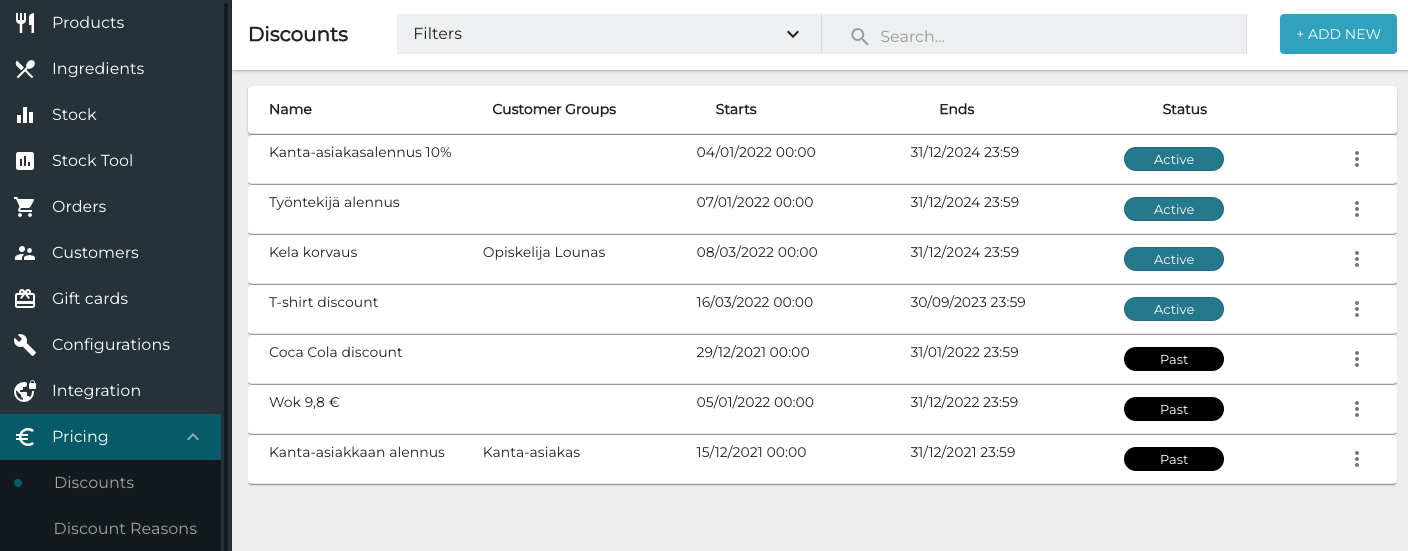Click the Gift cards icon
The width and height of the screenshot is (1408, 551).
25,299
